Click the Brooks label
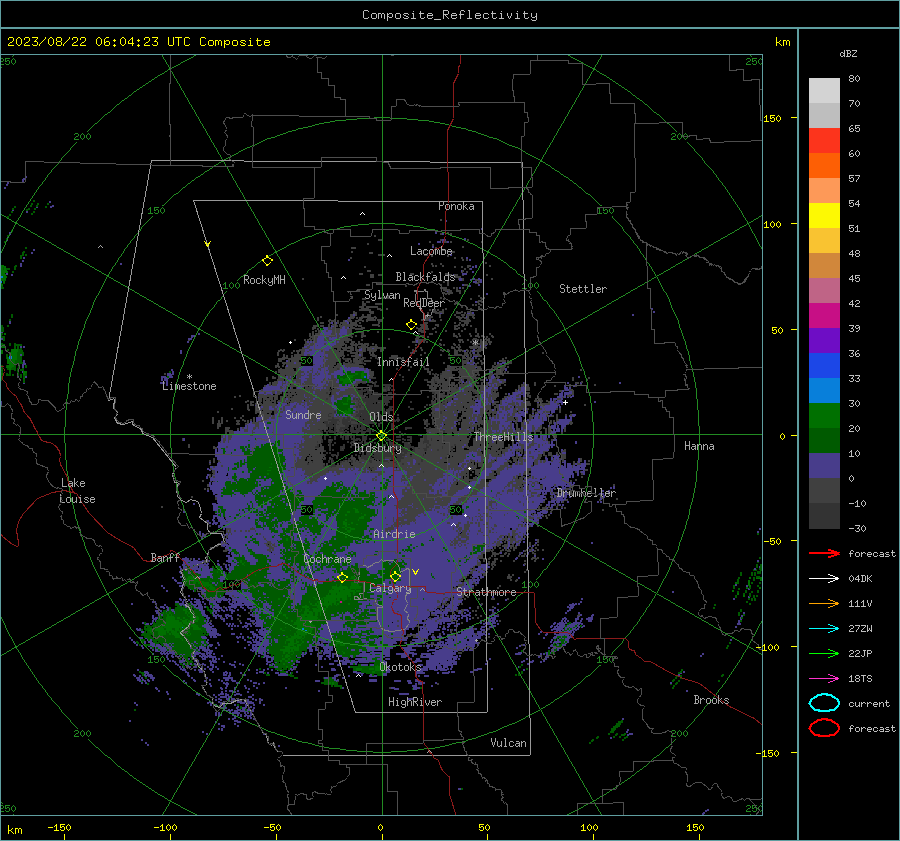Image resolution: width=900 pixels, height=841 pixels. pyautogui.click(x=711, y=700)
